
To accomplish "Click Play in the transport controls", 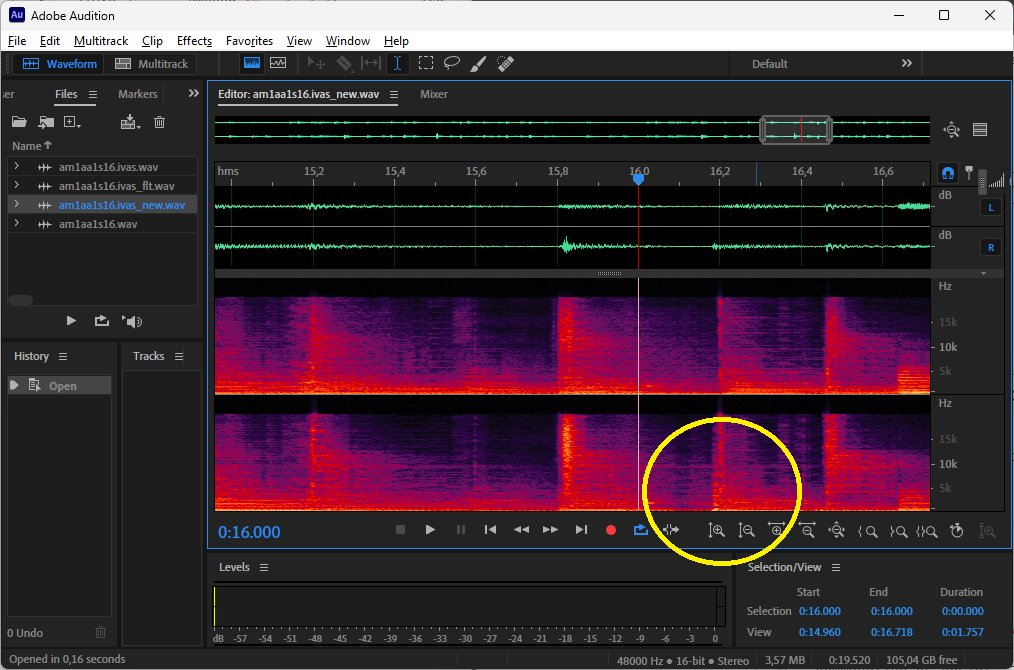I will [430, 530].
